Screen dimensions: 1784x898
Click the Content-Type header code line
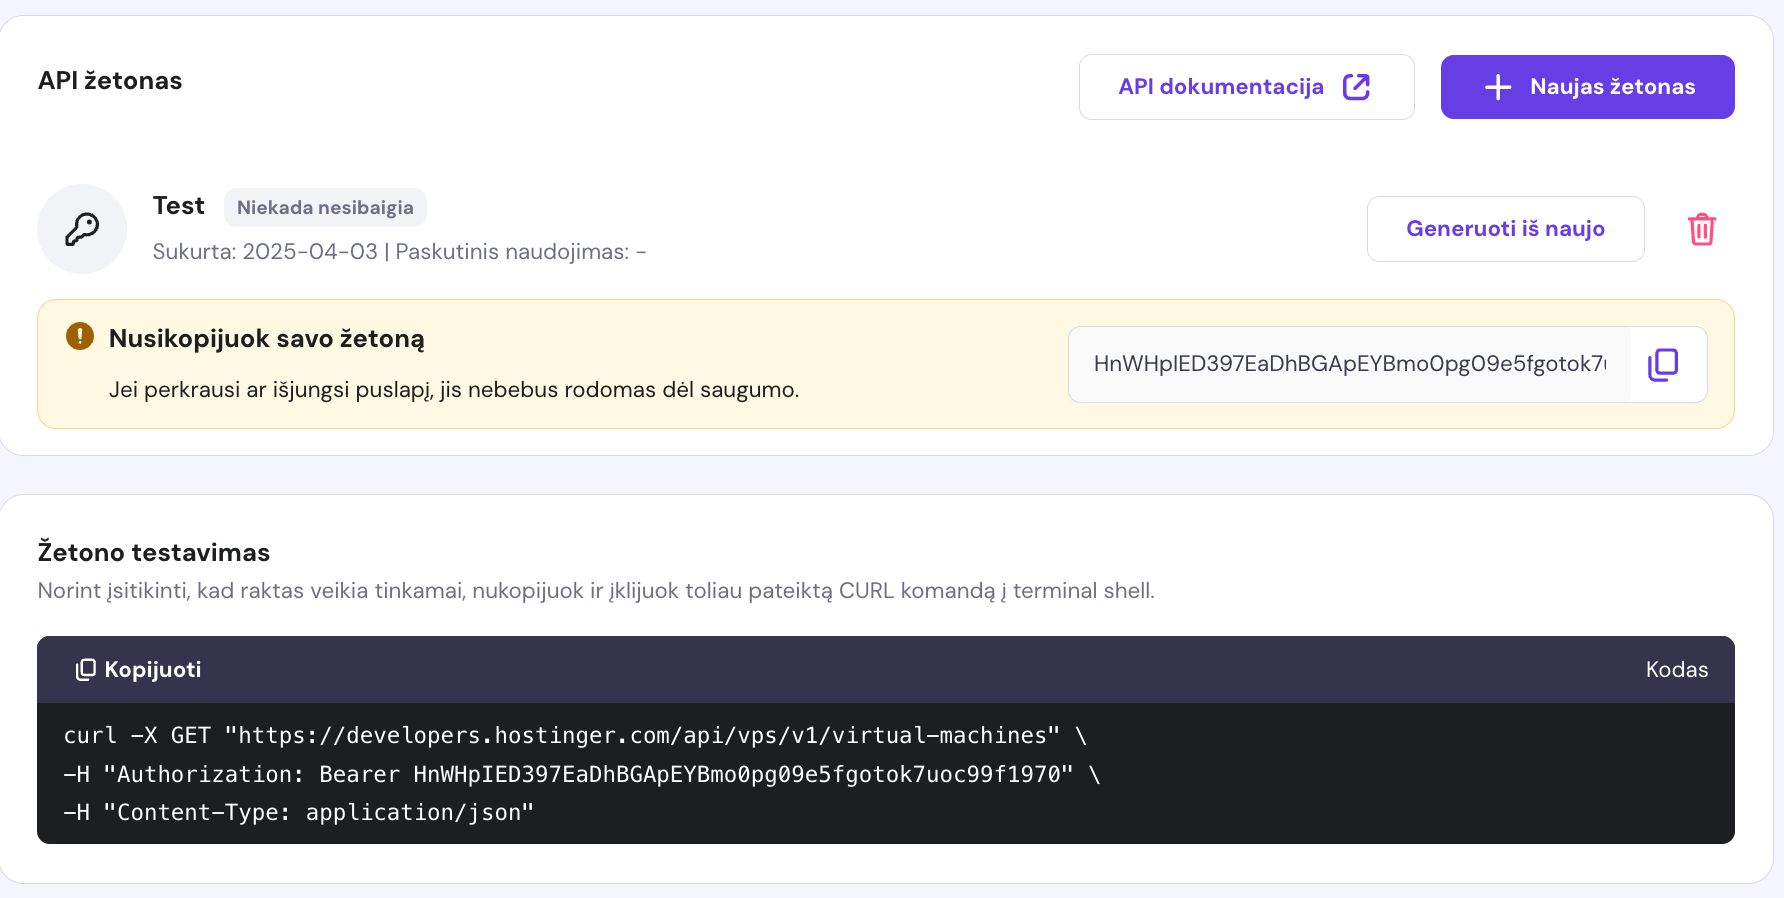tap(298, 813)
